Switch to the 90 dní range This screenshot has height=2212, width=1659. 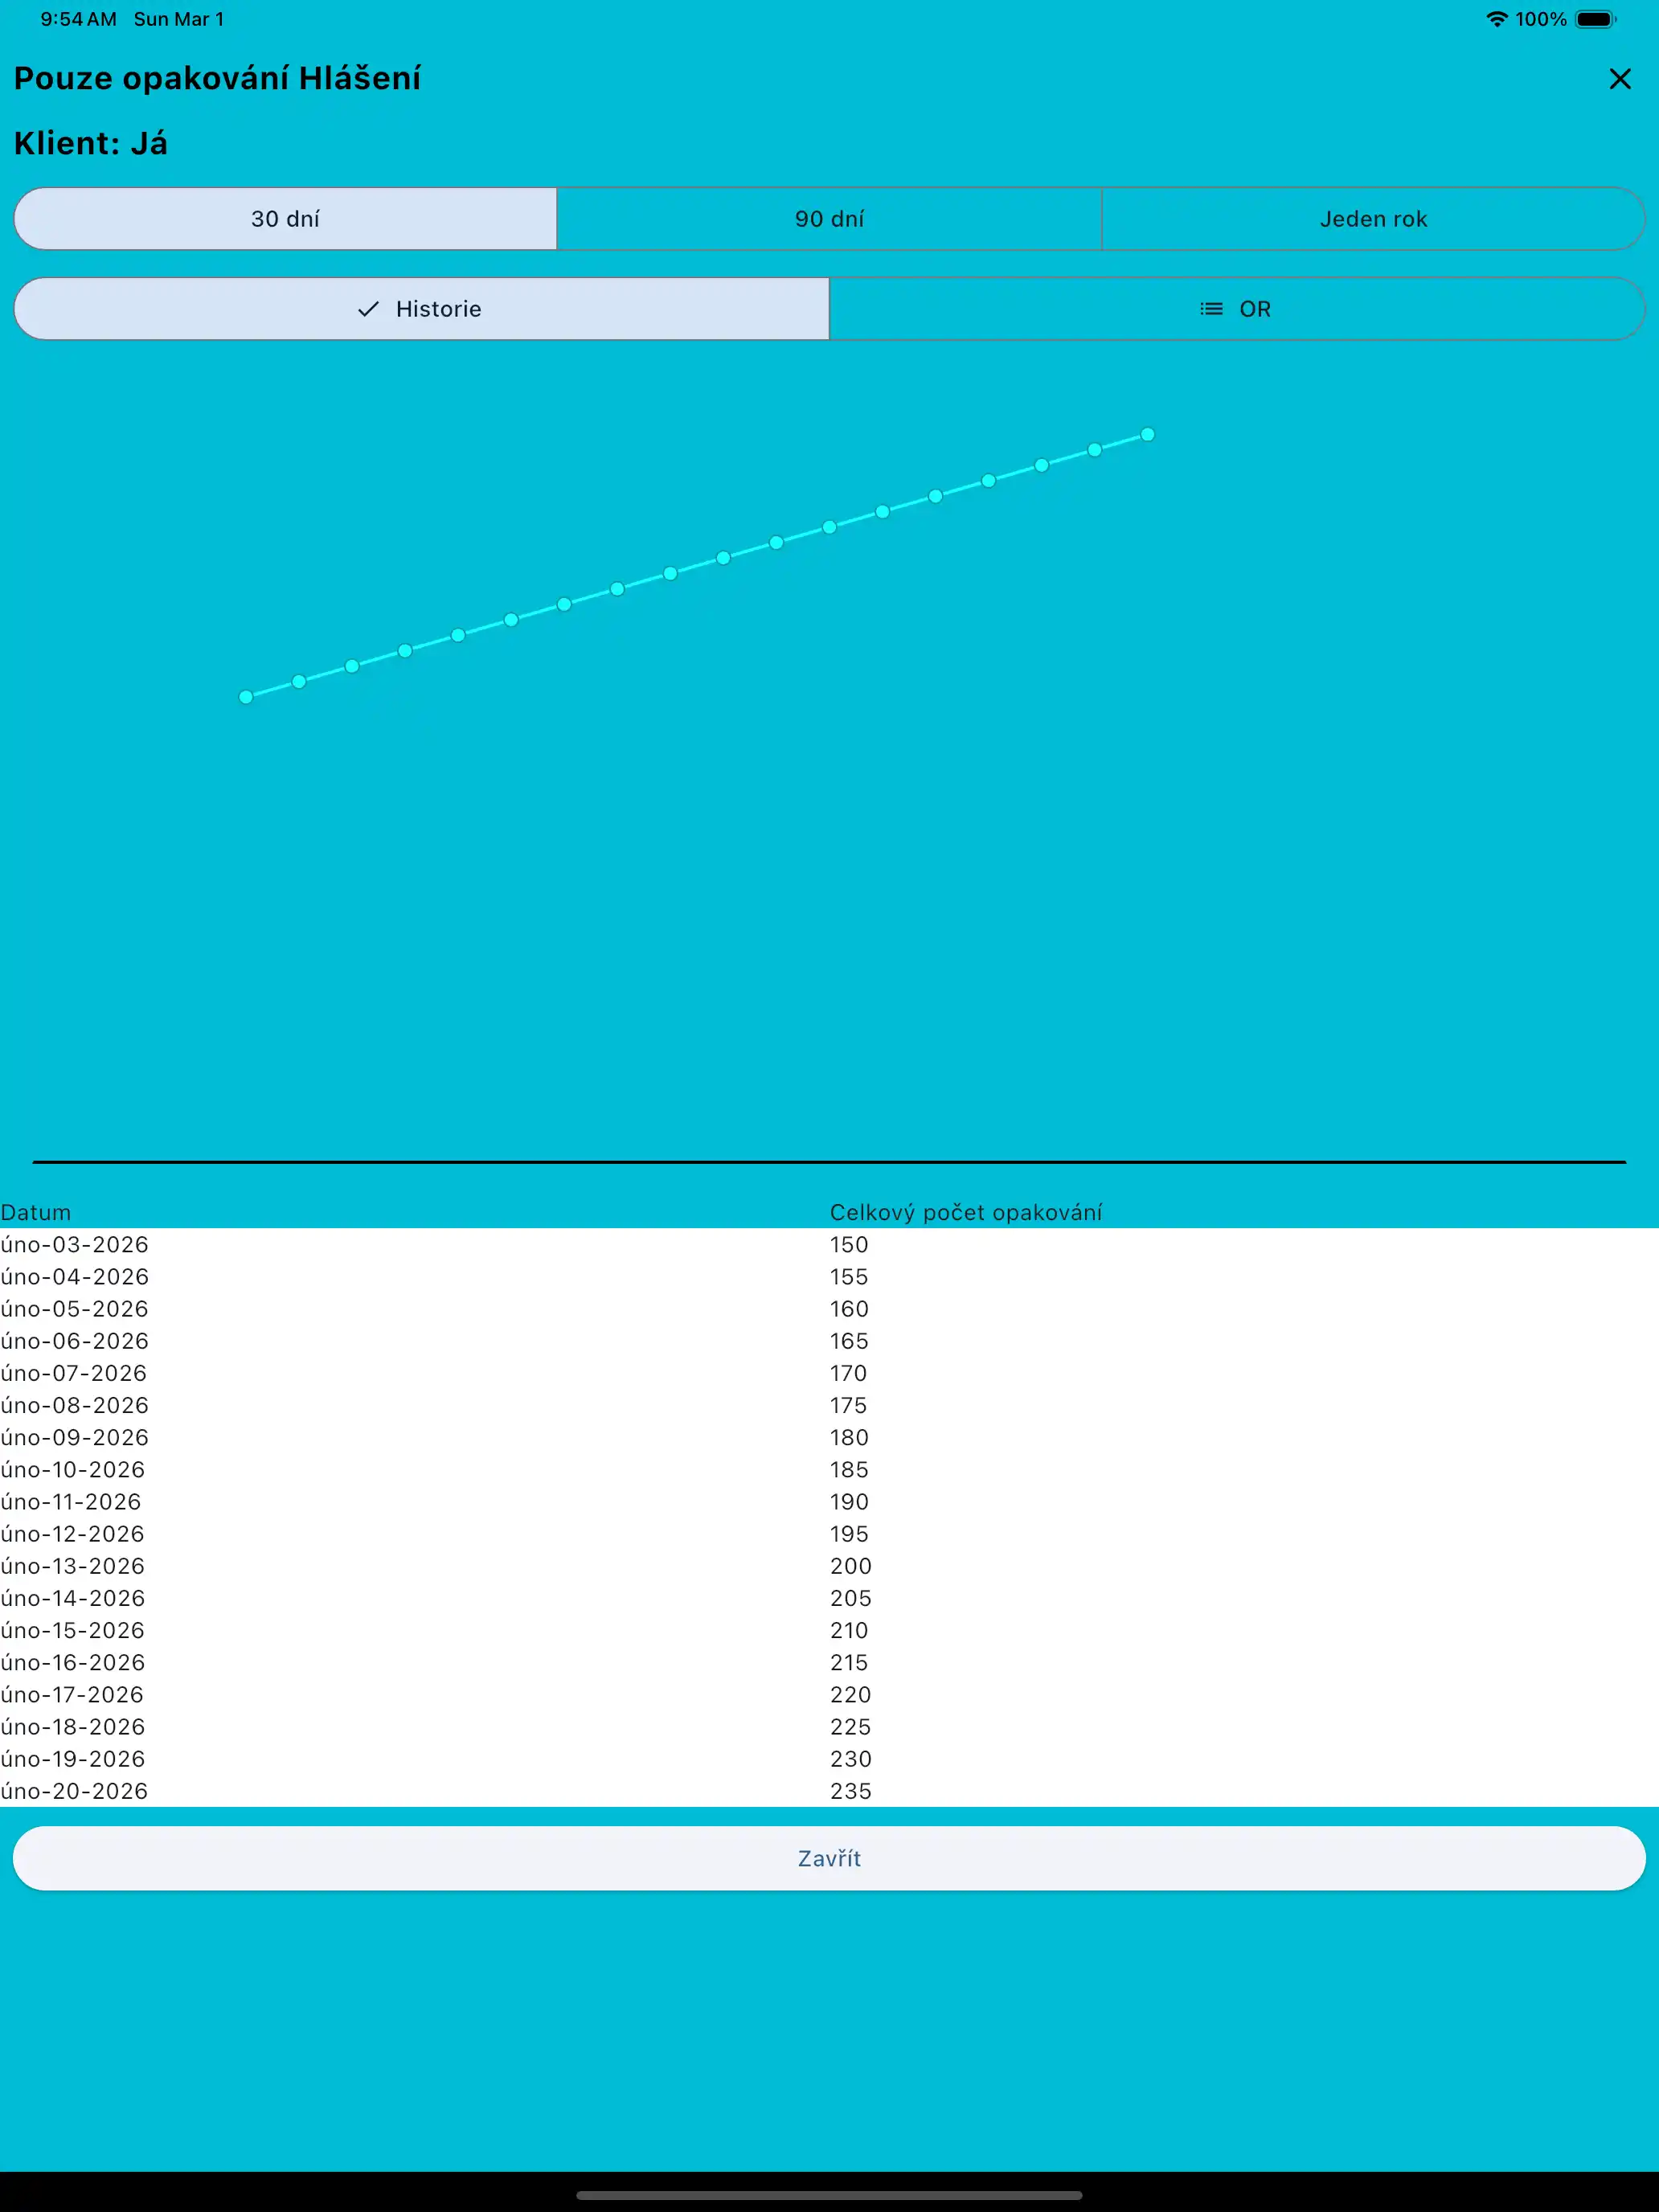[x=829, y=219]
